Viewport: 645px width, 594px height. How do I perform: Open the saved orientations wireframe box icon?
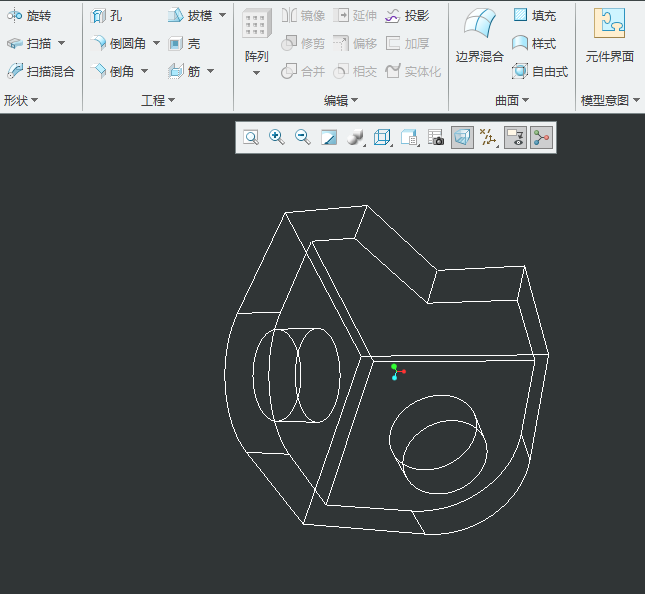click(x=382, y=137)
